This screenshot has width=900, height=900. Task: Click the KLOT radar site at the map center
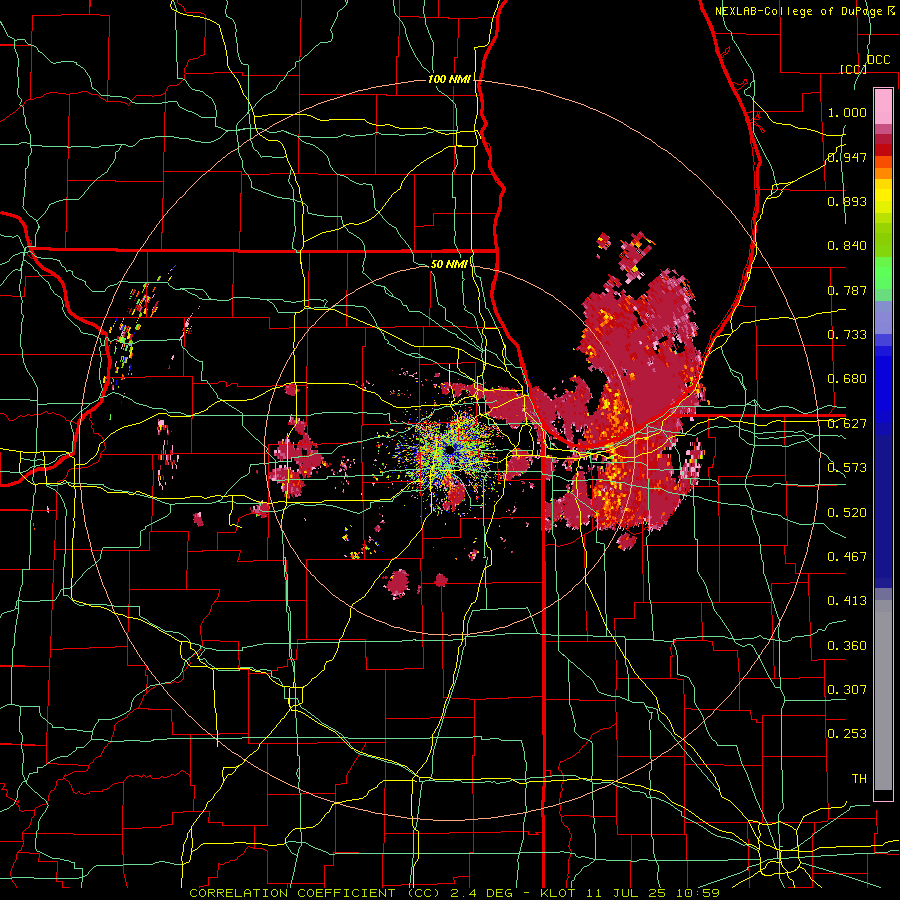(x=449, y=450)
